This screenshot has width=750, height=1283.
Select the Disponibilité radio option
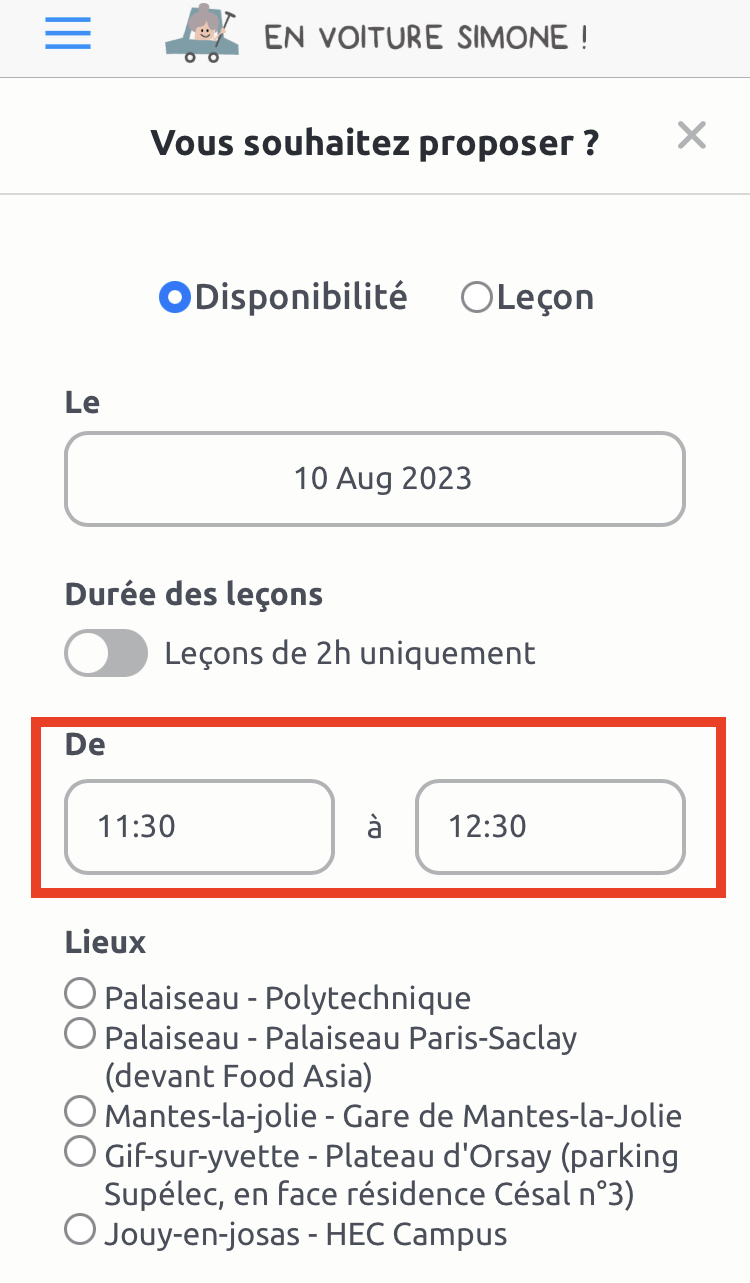pyautogui.click(x=175, y=298)
